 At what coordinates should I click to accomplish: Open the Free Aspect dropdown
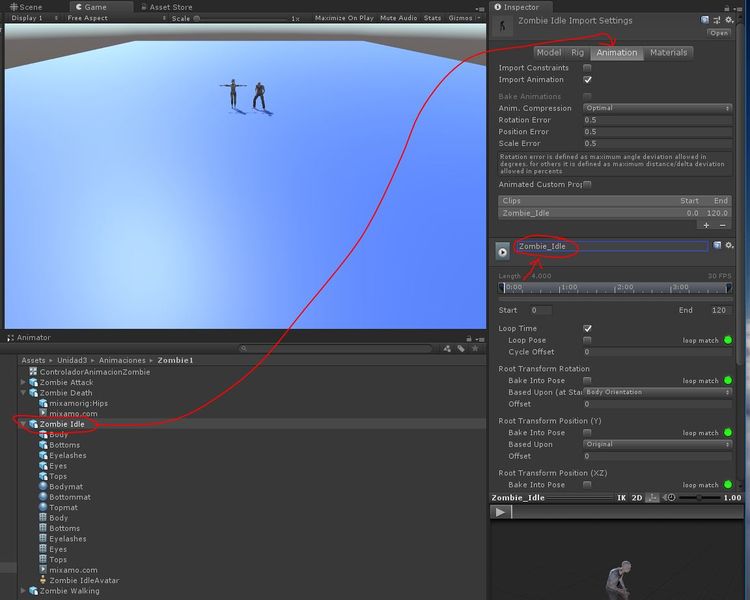(x=116, y=18)
